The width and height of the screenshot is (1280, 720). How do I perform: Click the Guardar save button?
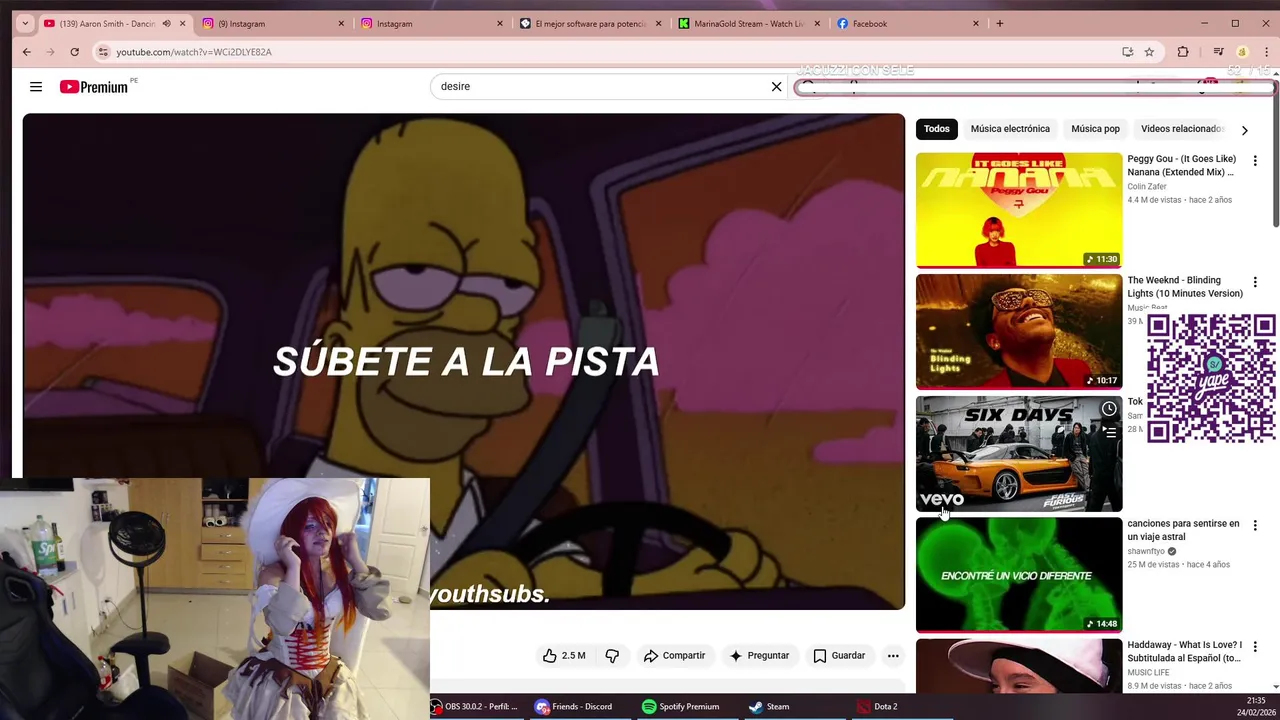pyautogui.click(x=839, y=656)
